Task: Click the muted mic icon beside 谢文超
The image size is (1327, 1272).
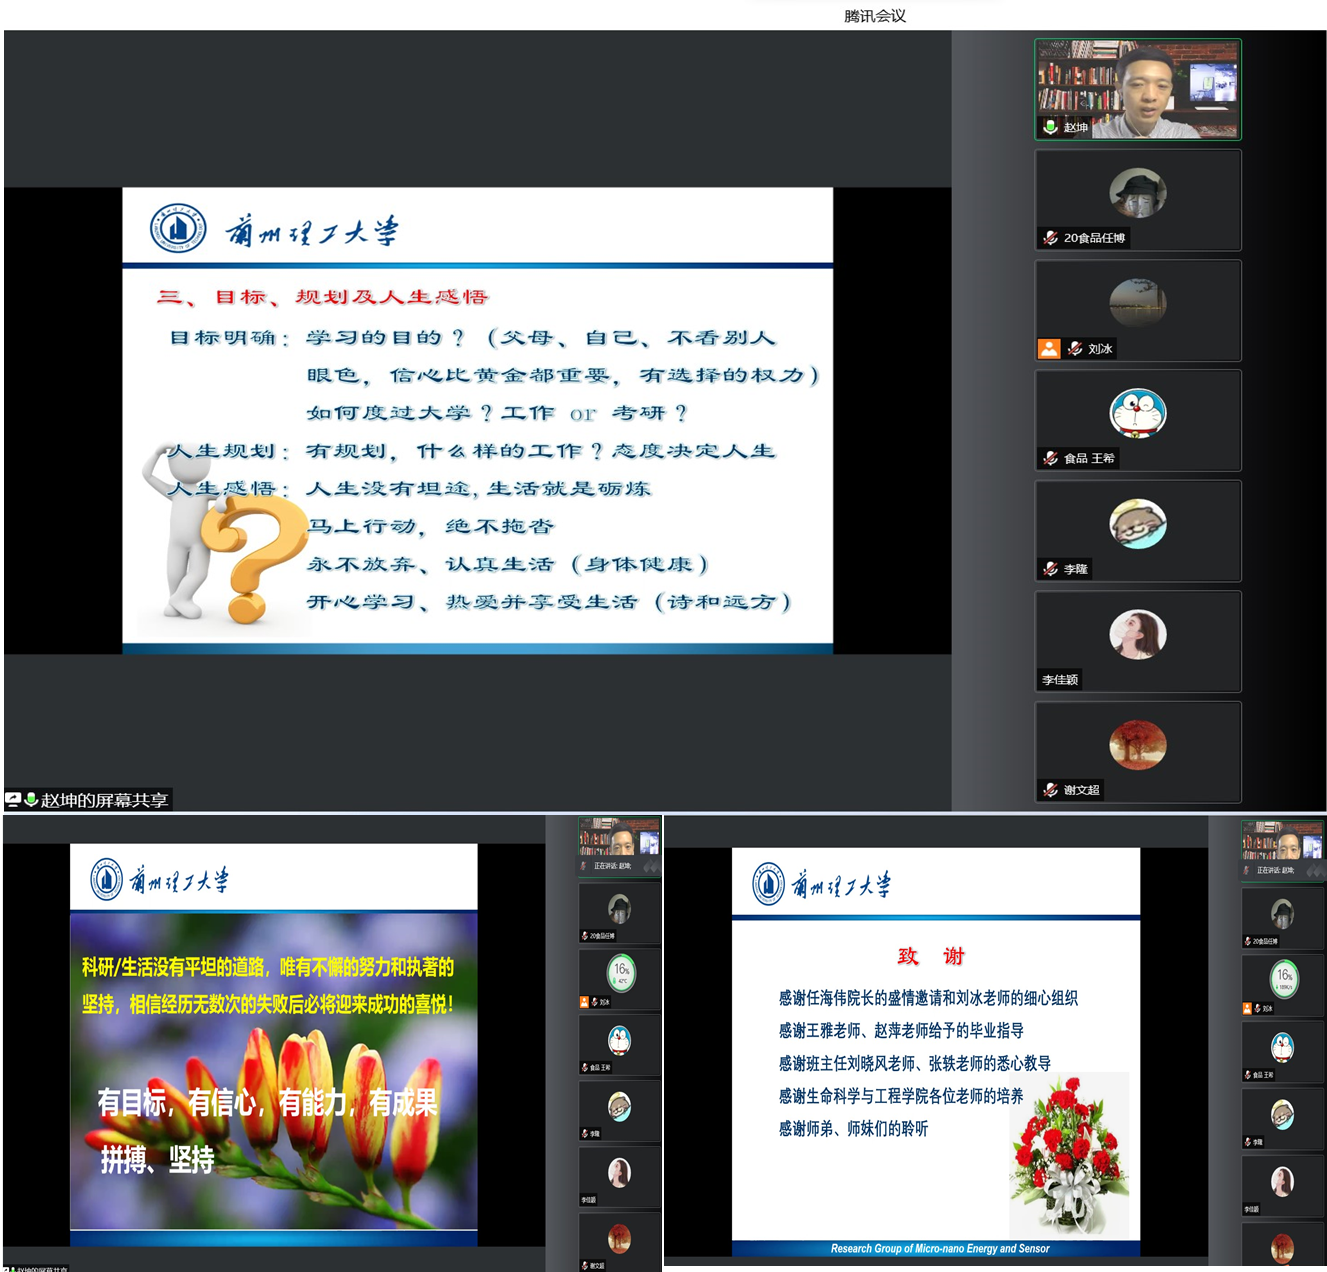Action: pyautogui.click(x=1050, y=790)
